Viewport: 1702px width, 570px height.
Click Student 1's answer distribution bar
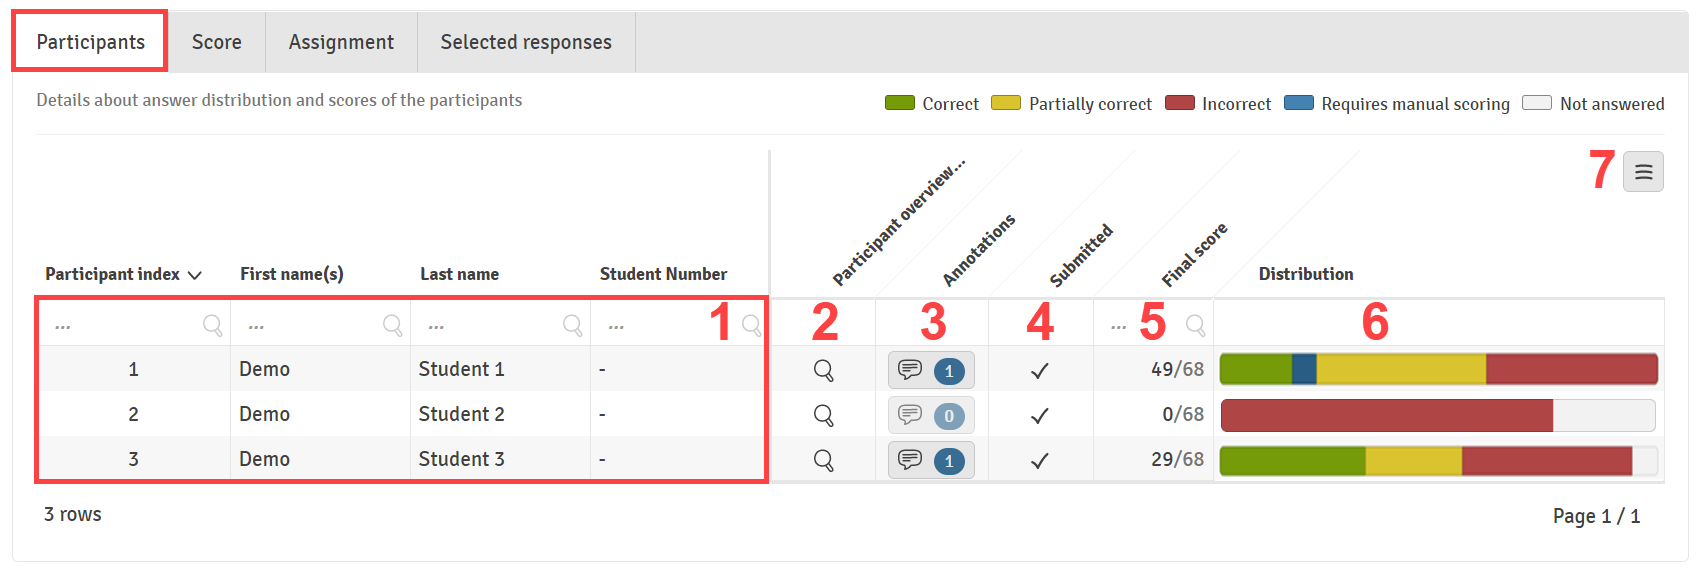point(1439,369)
